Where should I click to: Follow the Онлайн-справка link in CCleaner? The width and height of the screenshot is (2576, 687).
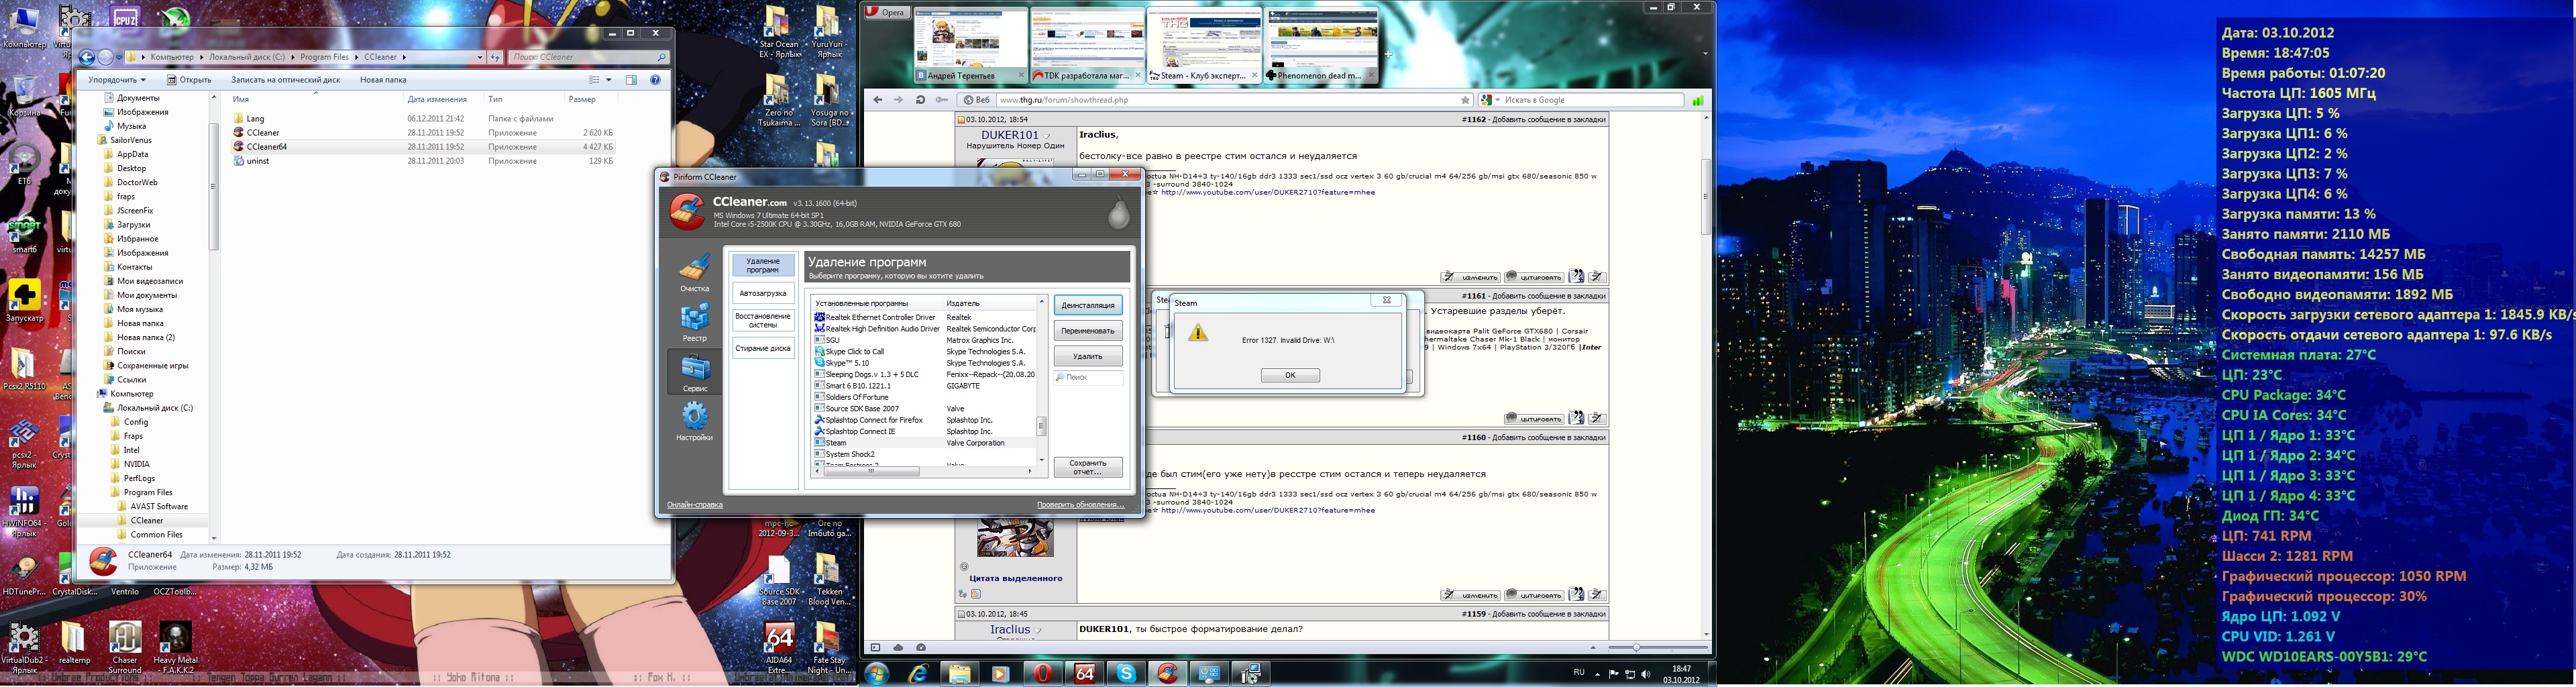(x=694, y=505)
